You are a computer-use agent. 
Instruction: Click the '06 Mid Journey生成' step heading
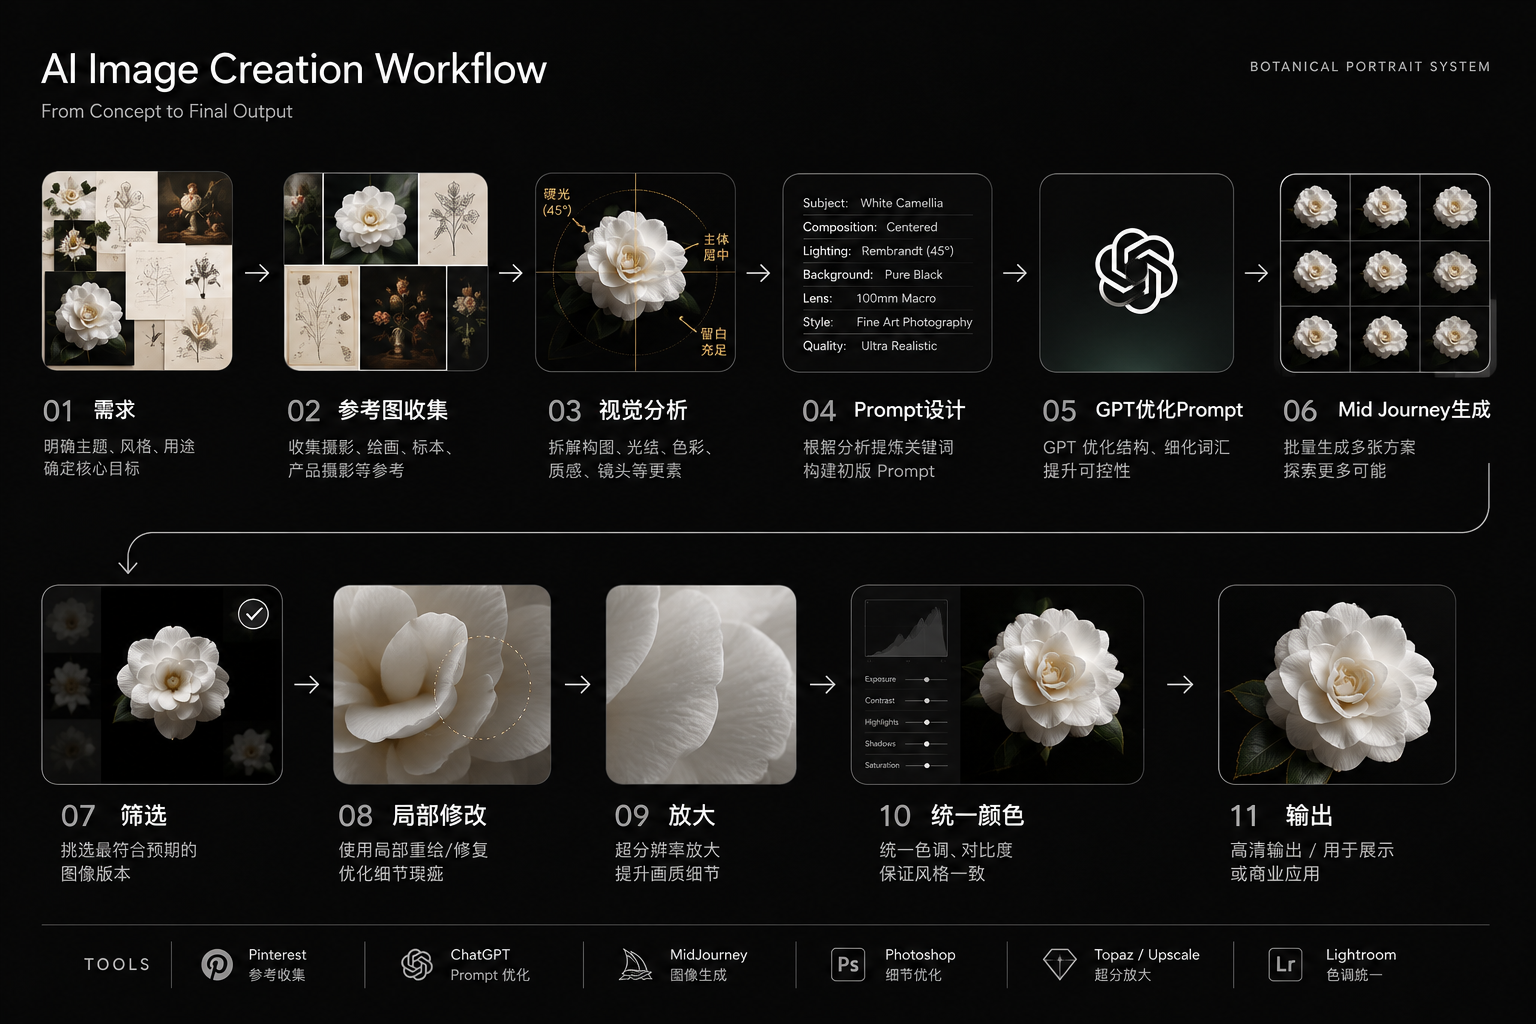pyautogui.click(x=1387, y=410)
